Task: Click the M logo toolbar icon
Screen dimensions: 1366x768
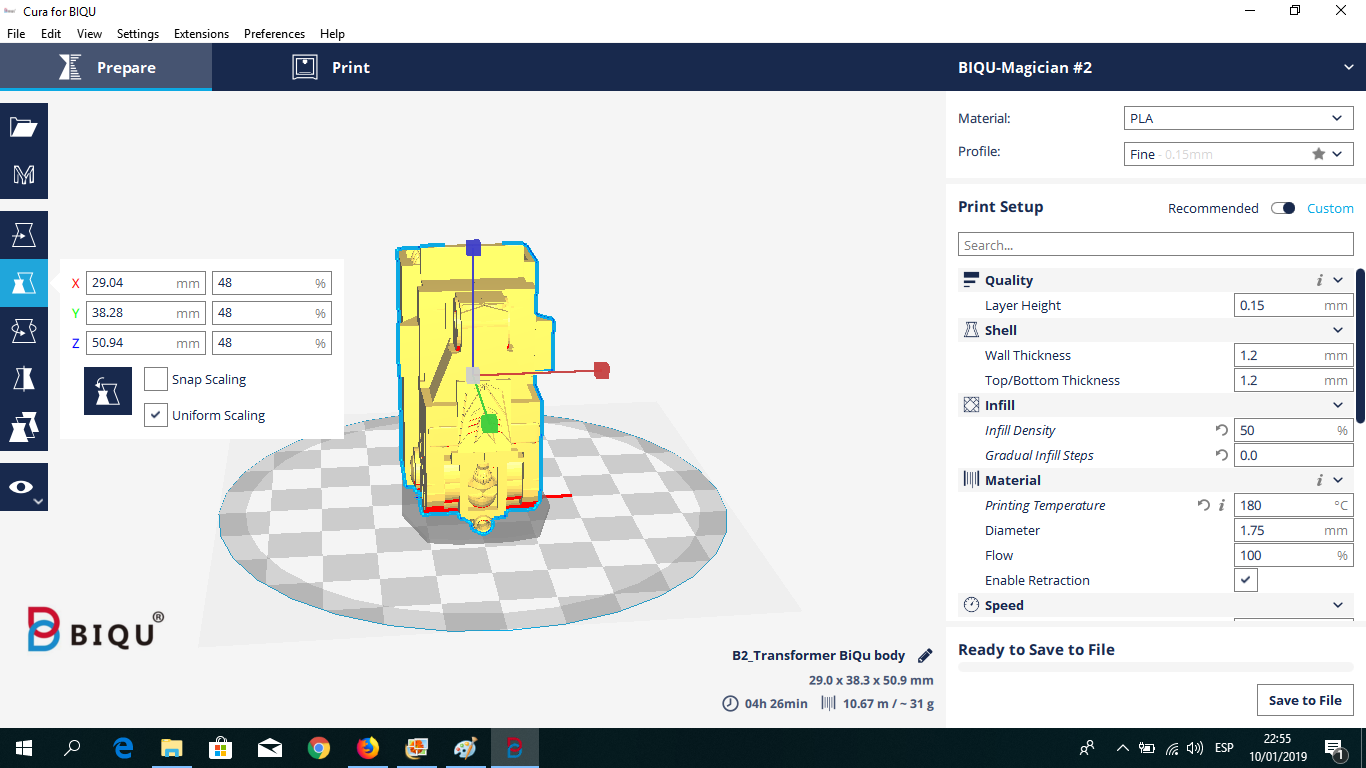Action: 24,175
